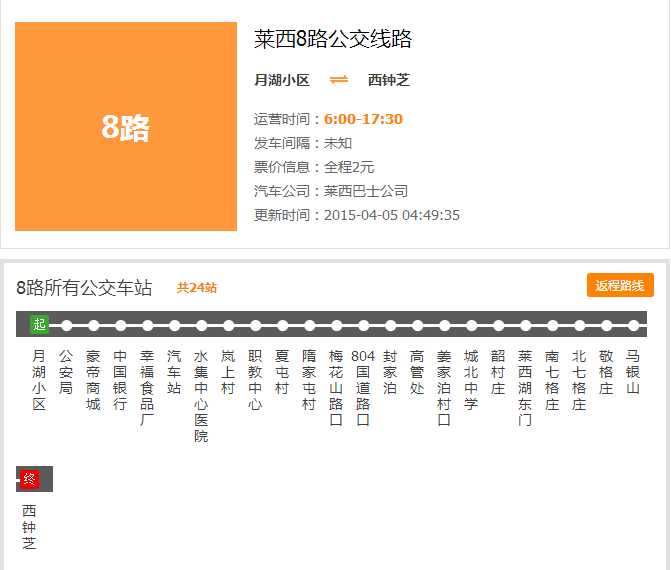671x570 pixels.
Task: Select the 汽车站 stop
Action: 174,372
